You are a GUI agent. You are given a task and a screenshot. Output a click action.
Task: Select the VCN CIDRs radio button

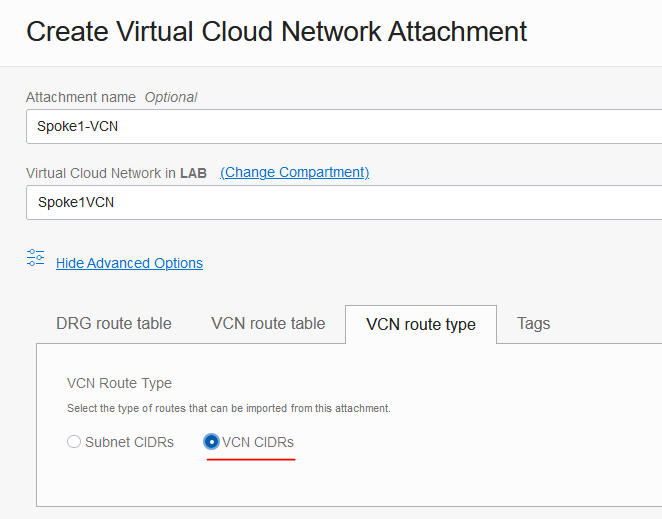(211, 441)
